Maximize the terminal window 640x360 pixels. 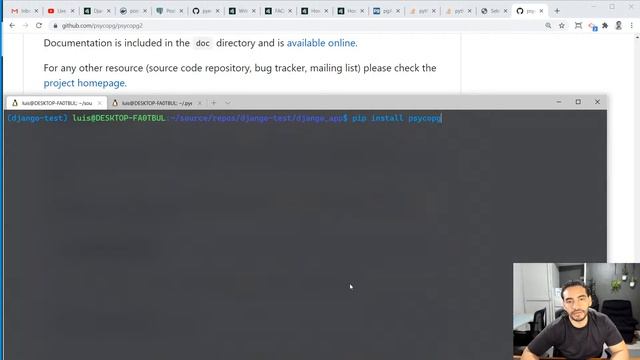[578, 102]
